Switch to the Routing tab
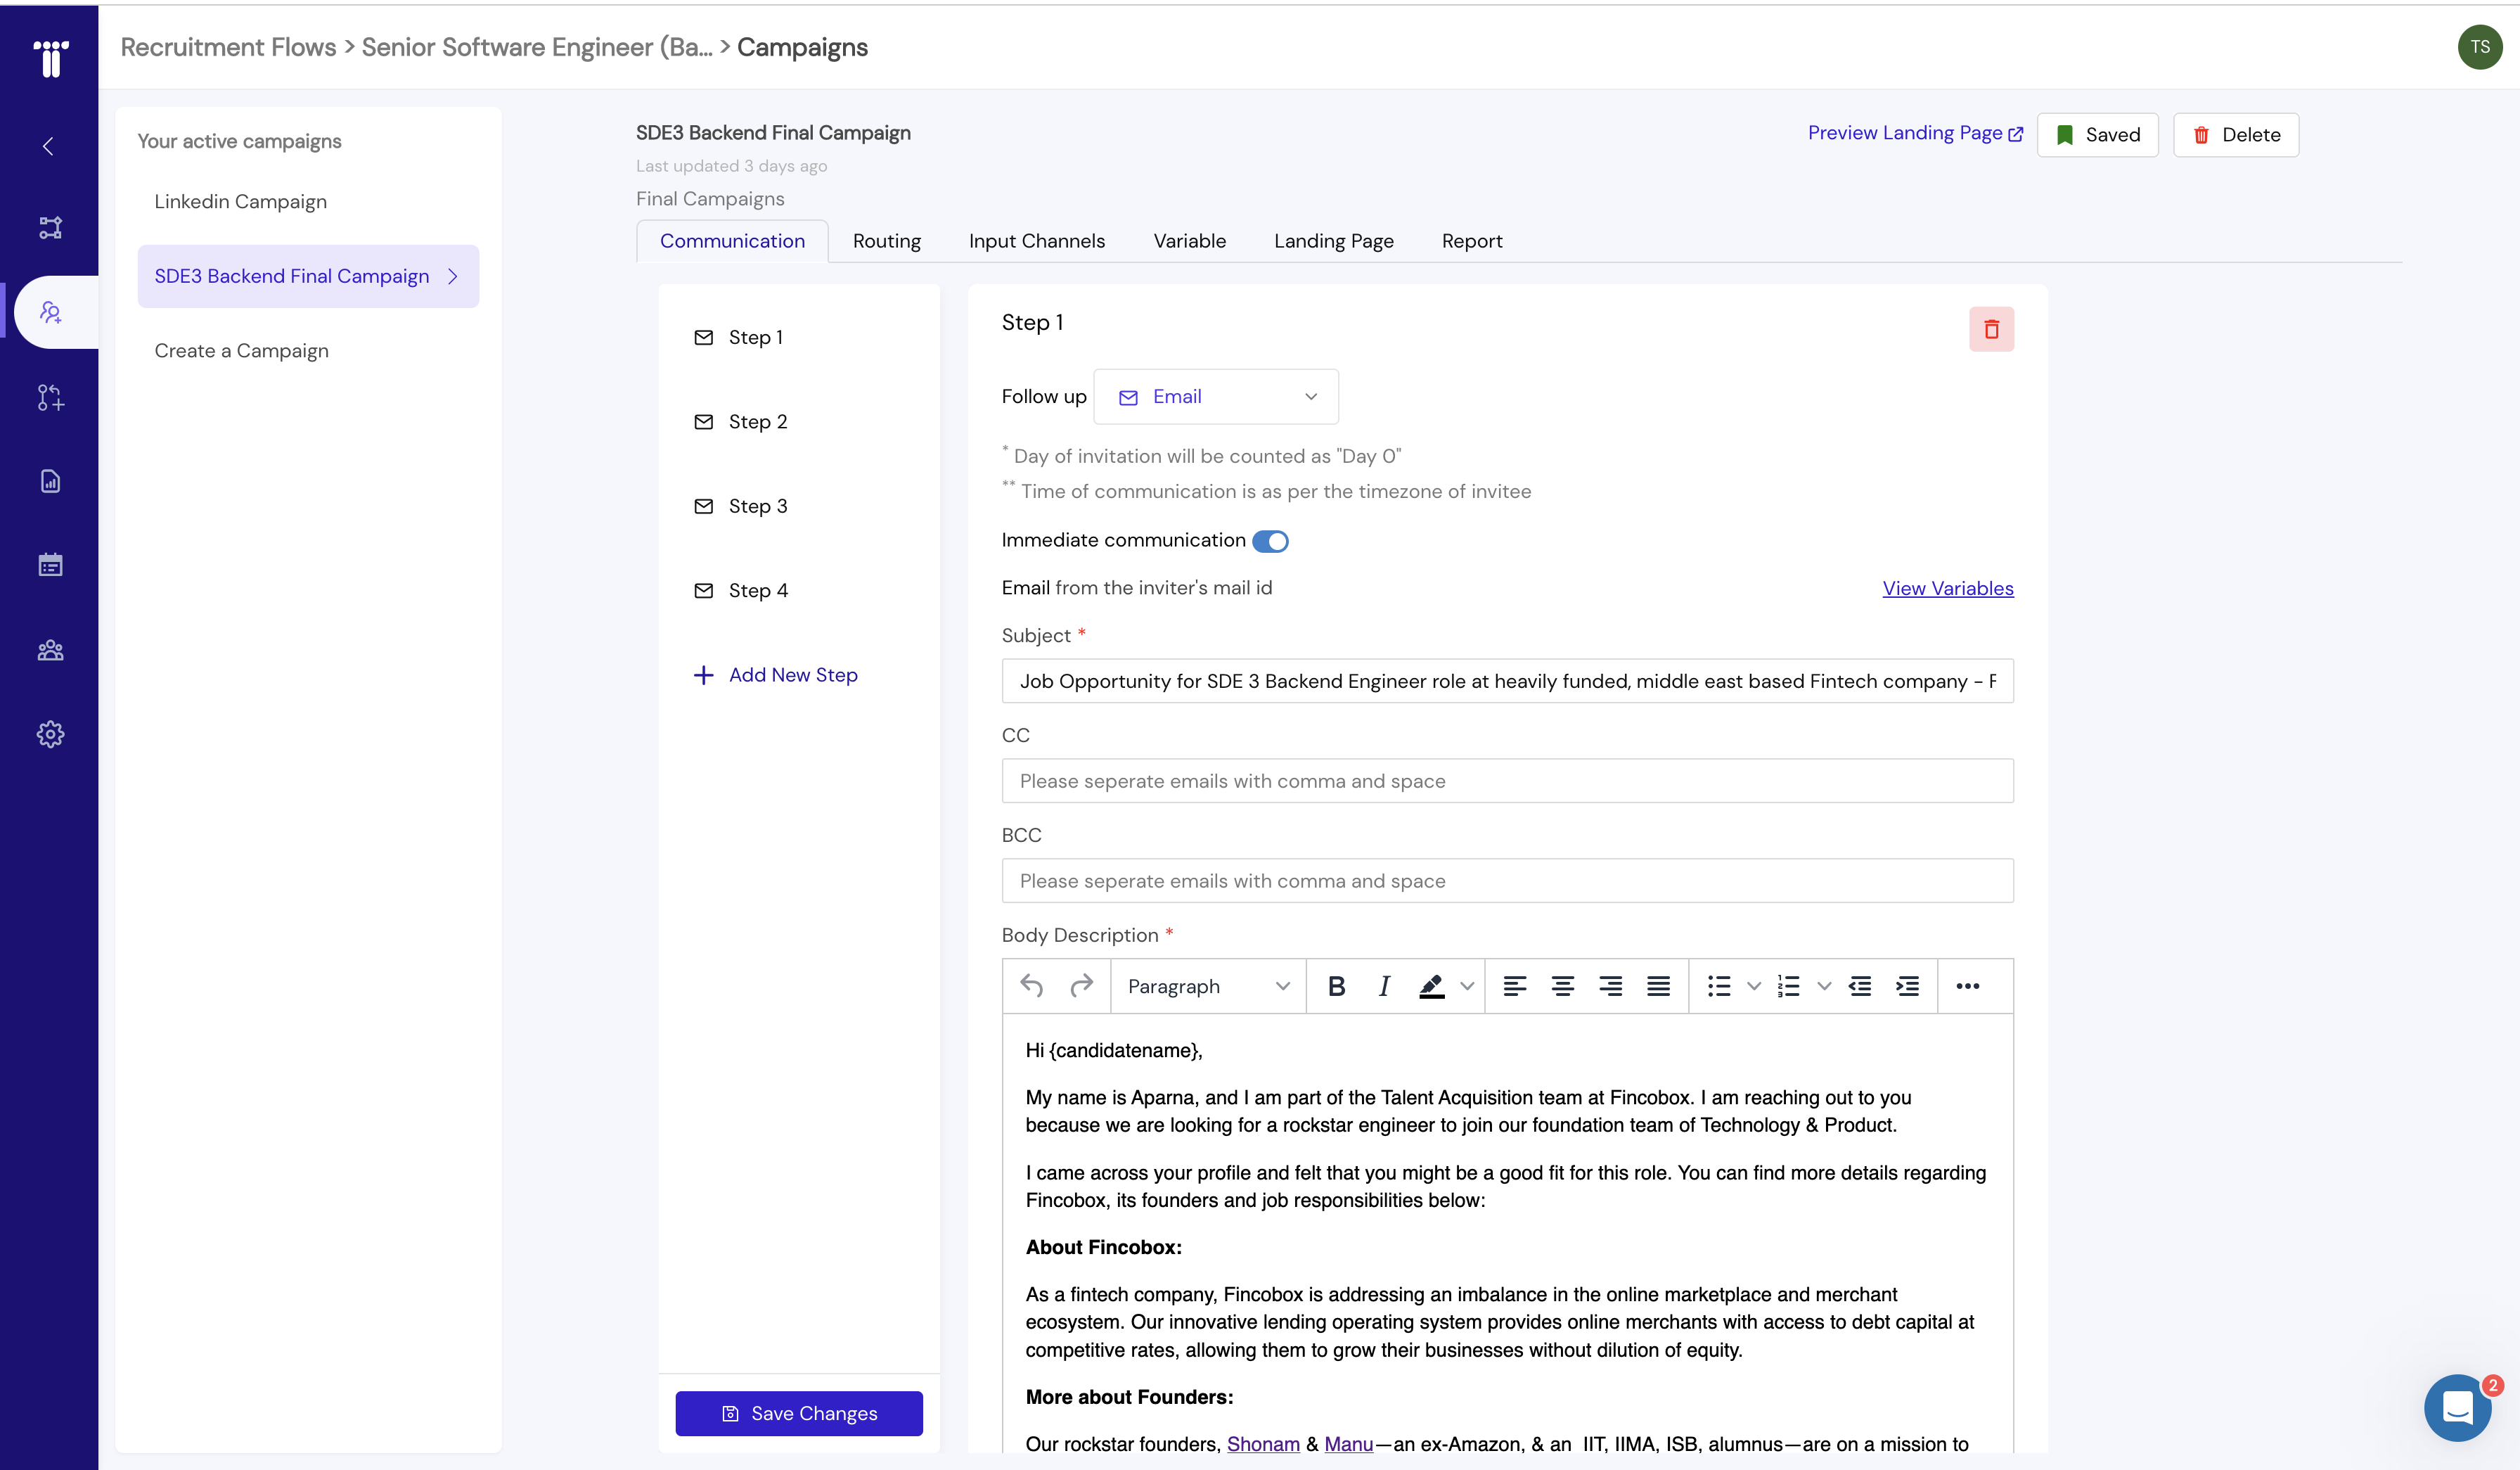Image resolution: width=2520 pixels, height=1470 pixels. pos(886,241)
